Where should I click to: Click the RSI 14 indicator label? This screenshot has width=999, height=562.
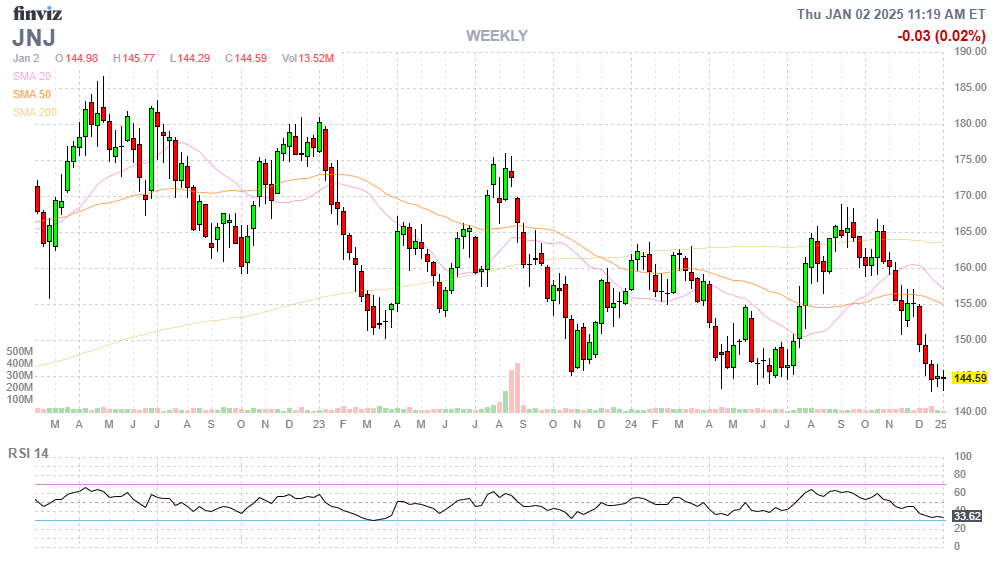[28, 454]
